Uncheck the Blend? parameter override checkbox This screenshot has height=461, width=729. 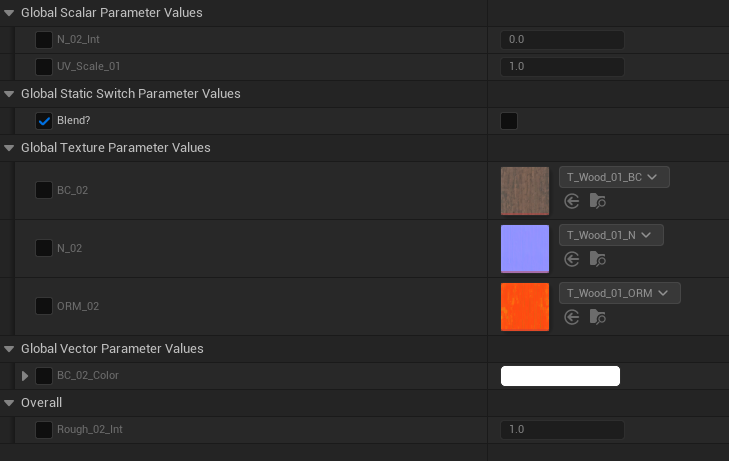coord(44,121)
